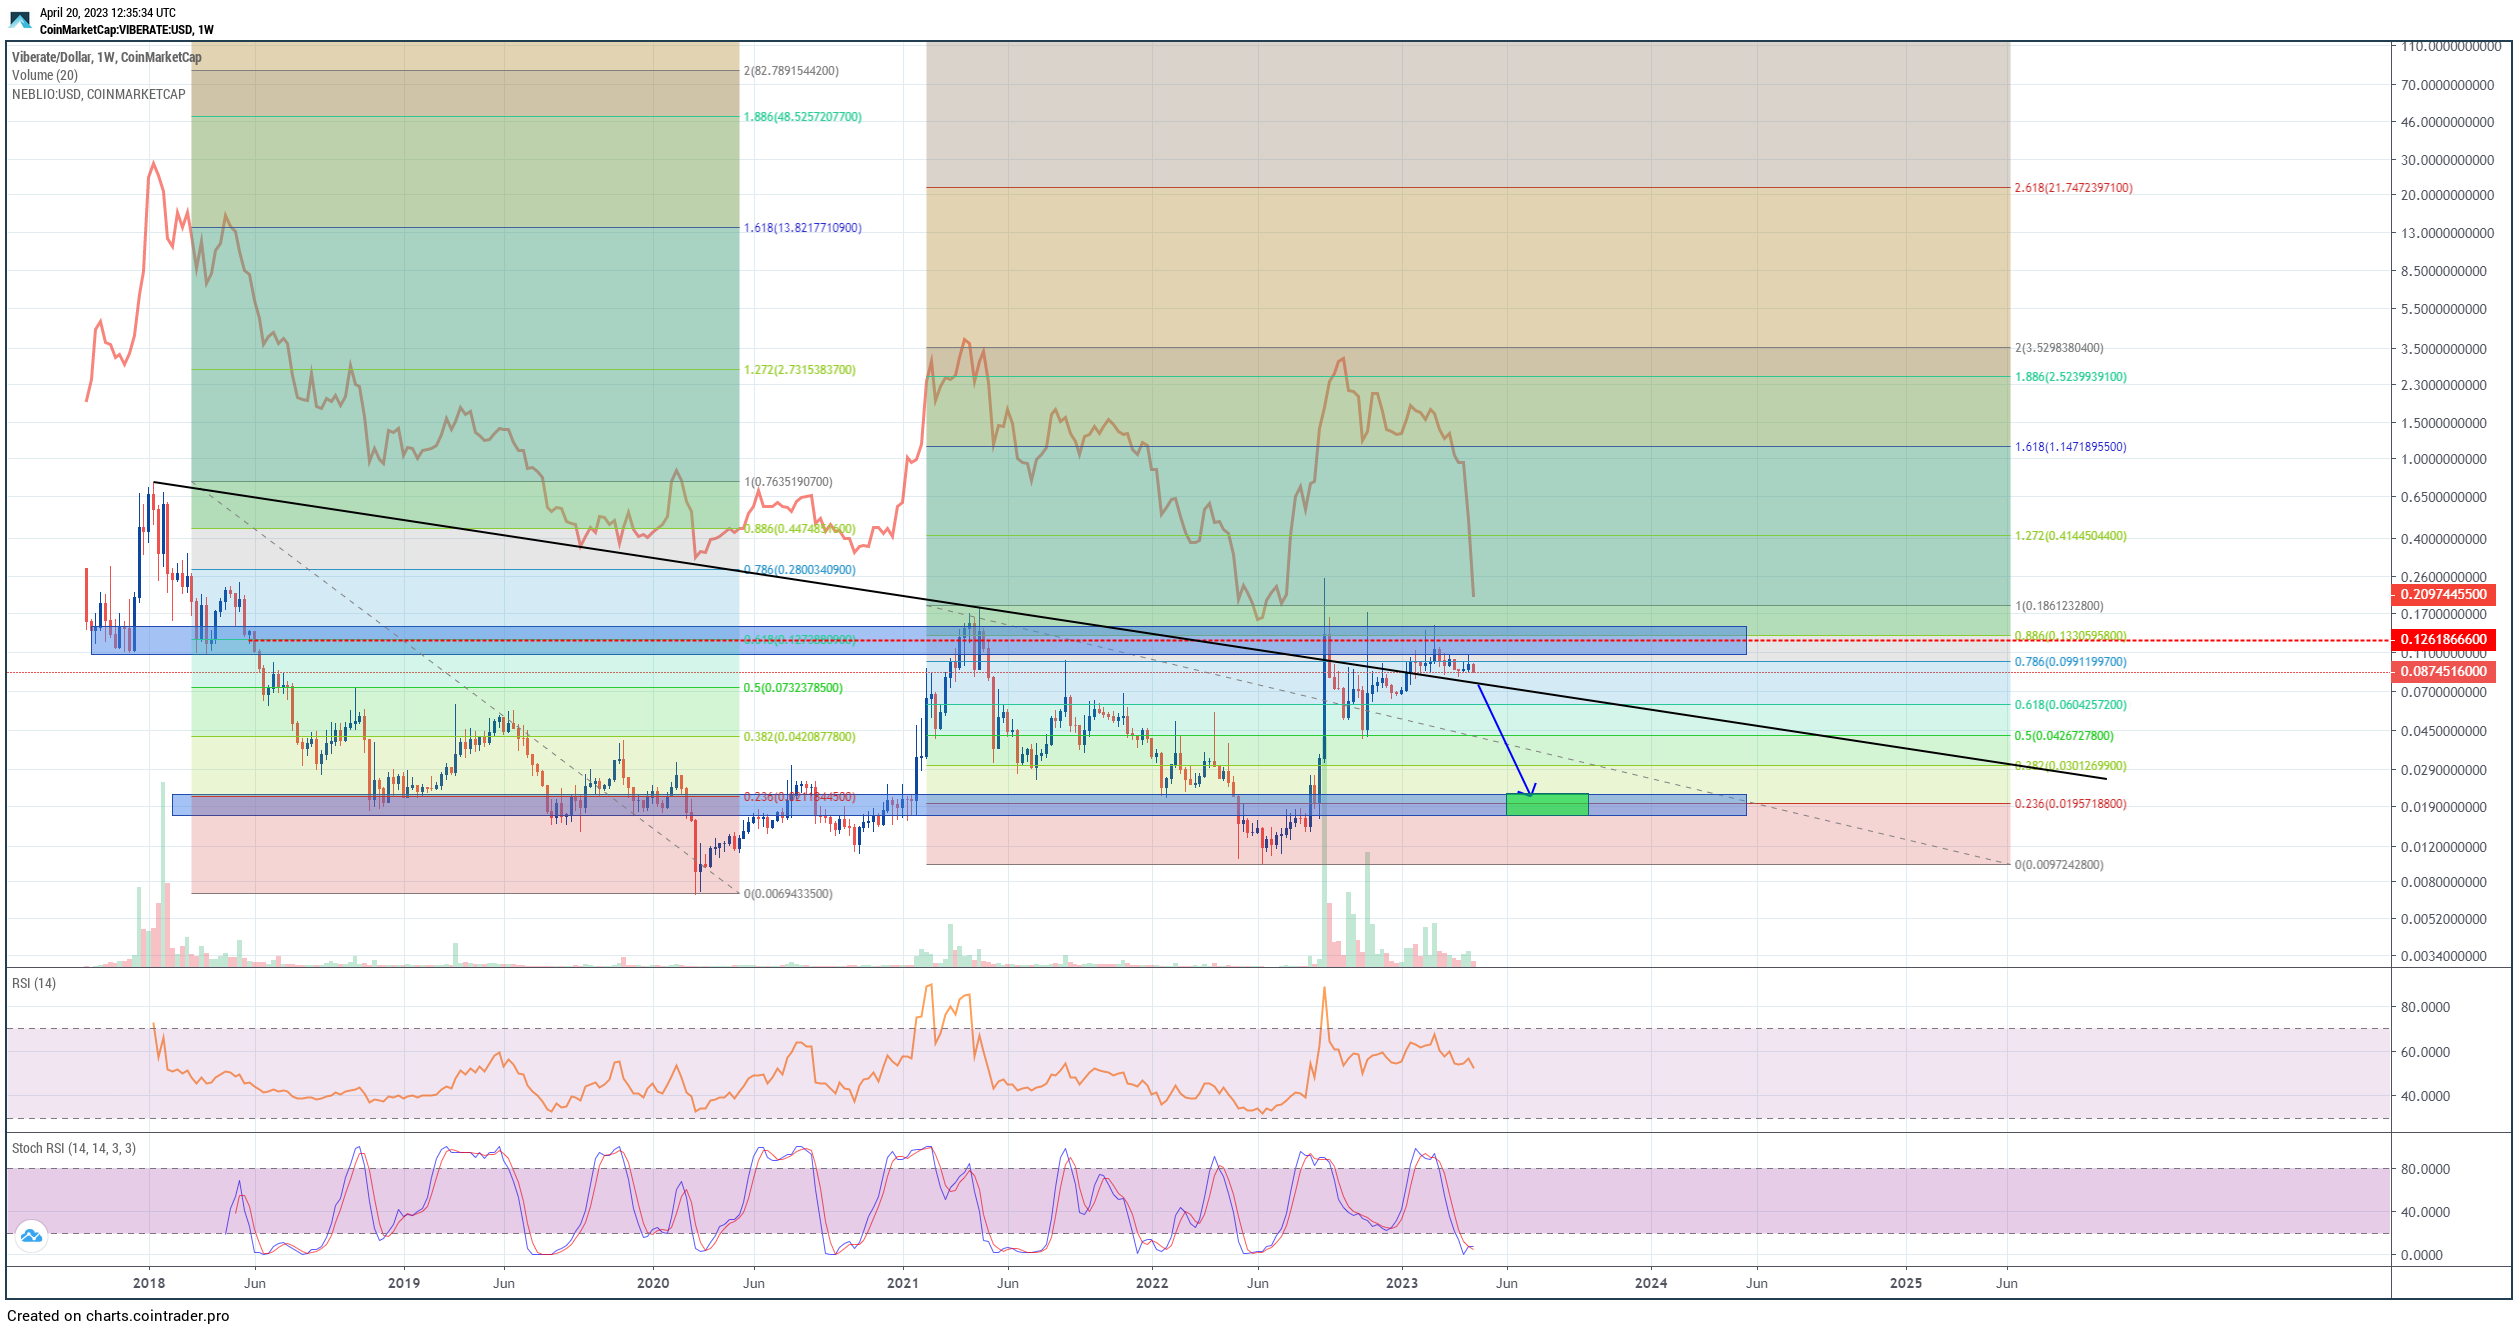2518x1330 pixels.
Task: Select the green target rectangle box
Action: point(1546,805)
